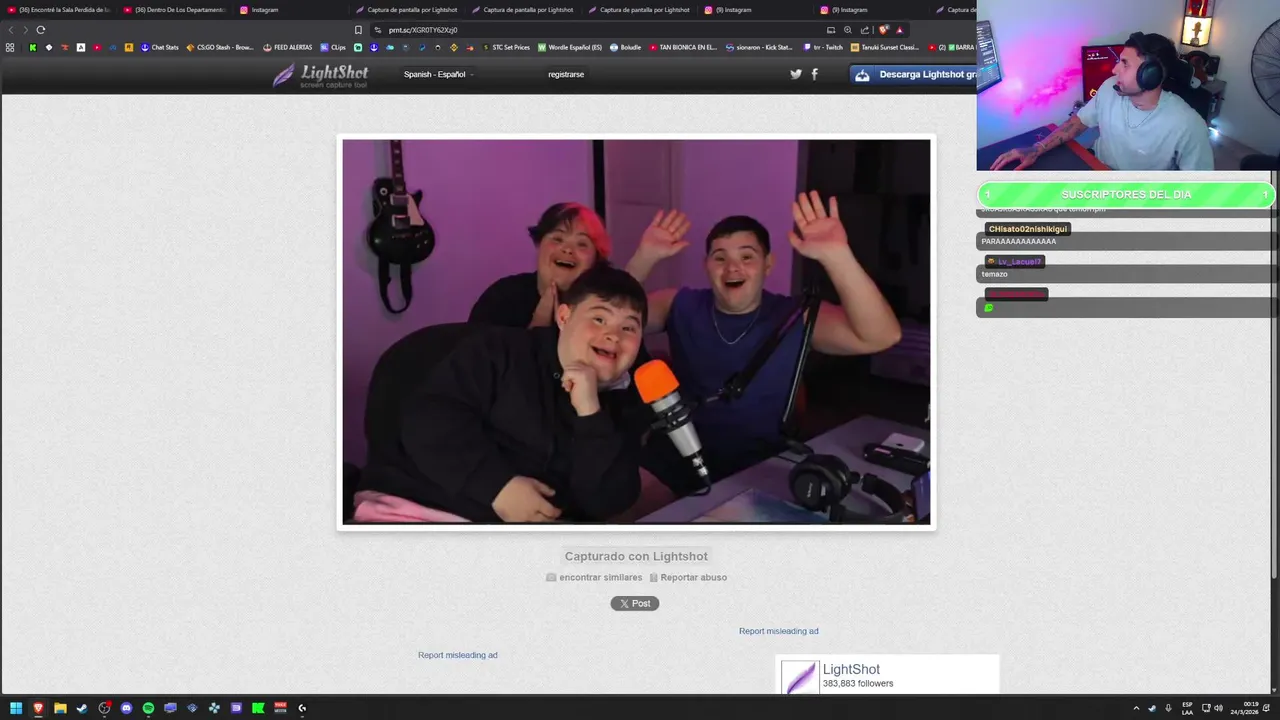Image resolution: width=1280 pixels, height=720 pixels.
Task: Open FEED ALERTAS bookmark
Action: (288, 47)
